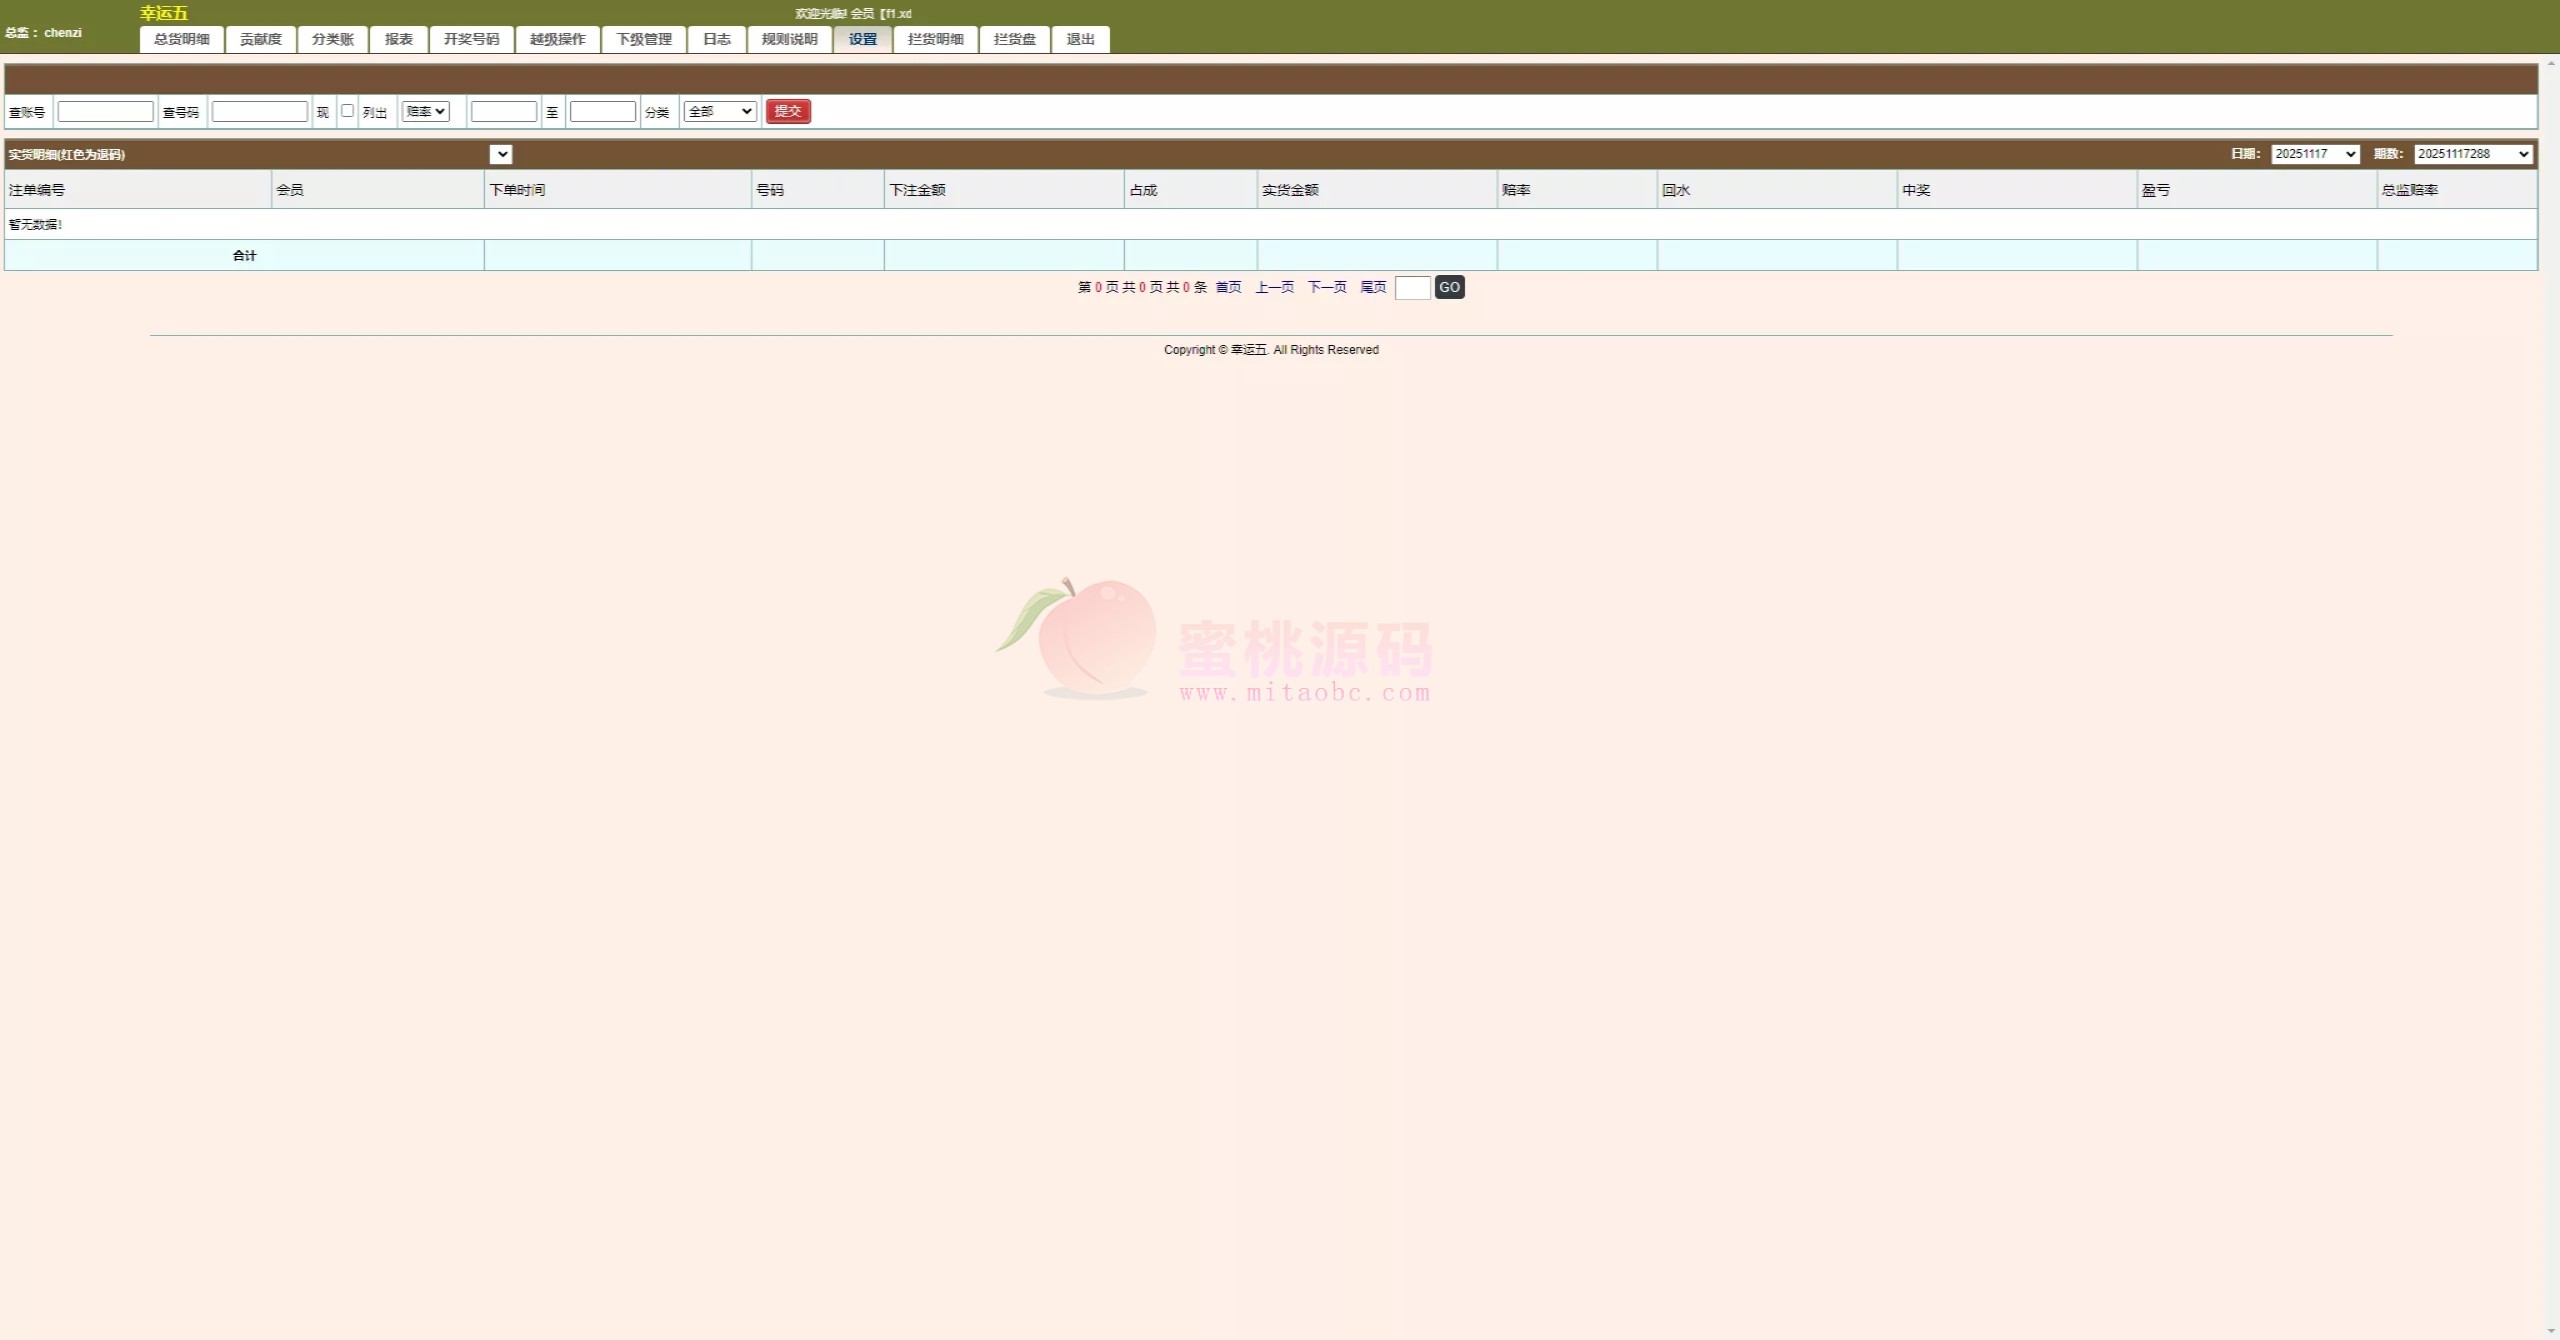This screenshot has height=1340, width=2560.
Task: Open the 拦货盘 tab
Action: (1014, 39)
